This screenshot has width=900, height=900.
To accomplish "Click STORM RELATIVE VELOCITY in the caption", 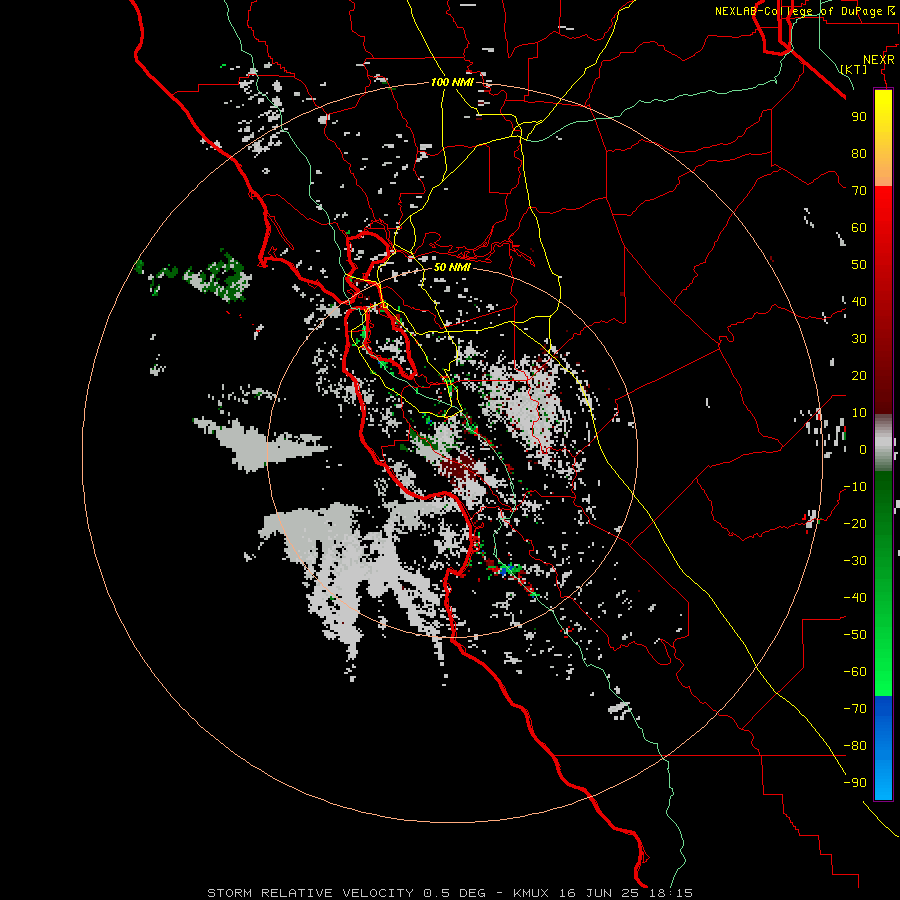I will pos(310,893).
